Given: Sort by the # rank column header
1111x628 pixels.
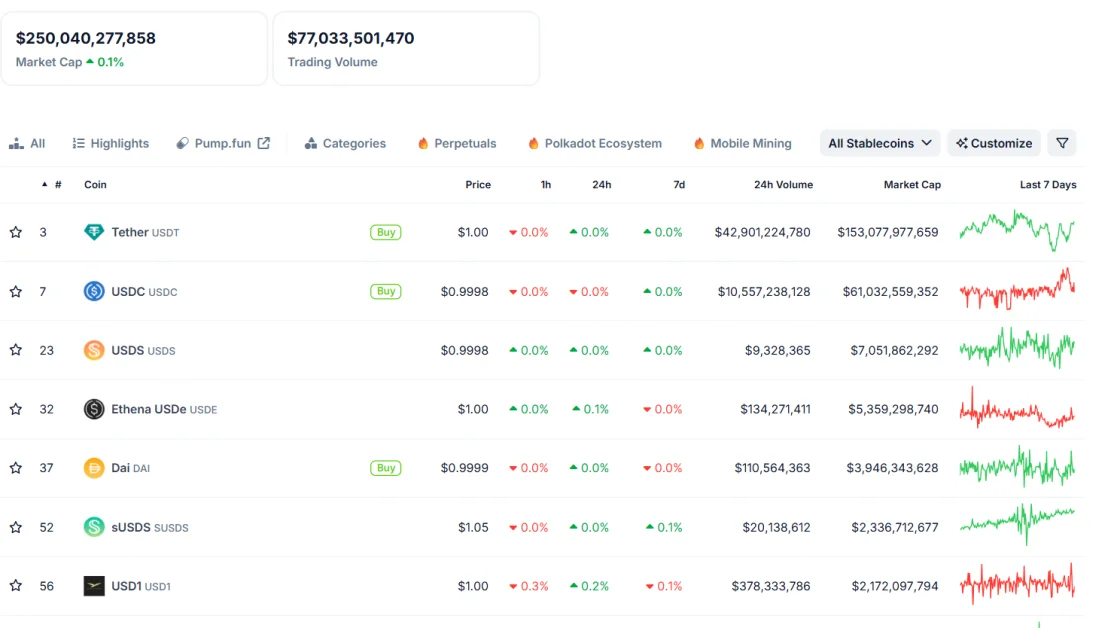Looking at the screenshot, I should [57, 185].
